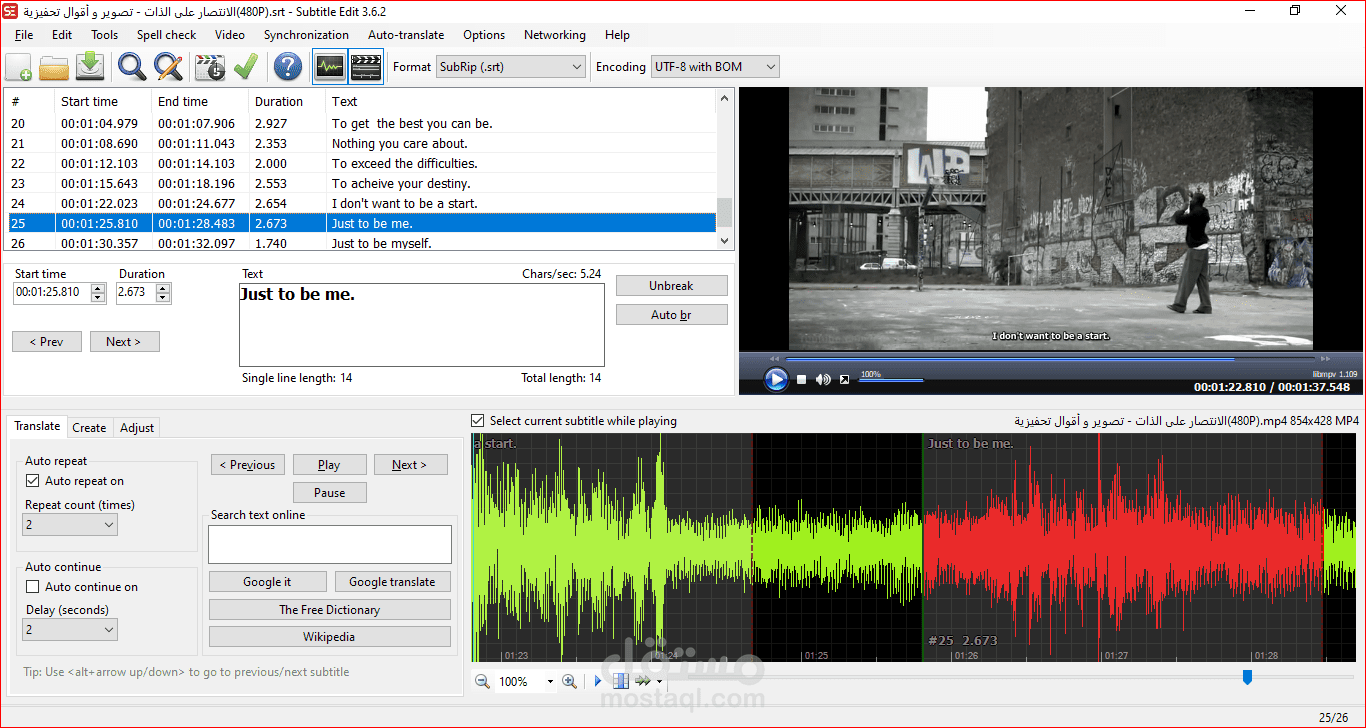Image resolution: width=1366 pixels, height=728 pixels.
Task: Run spell check with green checkmark icon
Action: click(x=246, y=67)
